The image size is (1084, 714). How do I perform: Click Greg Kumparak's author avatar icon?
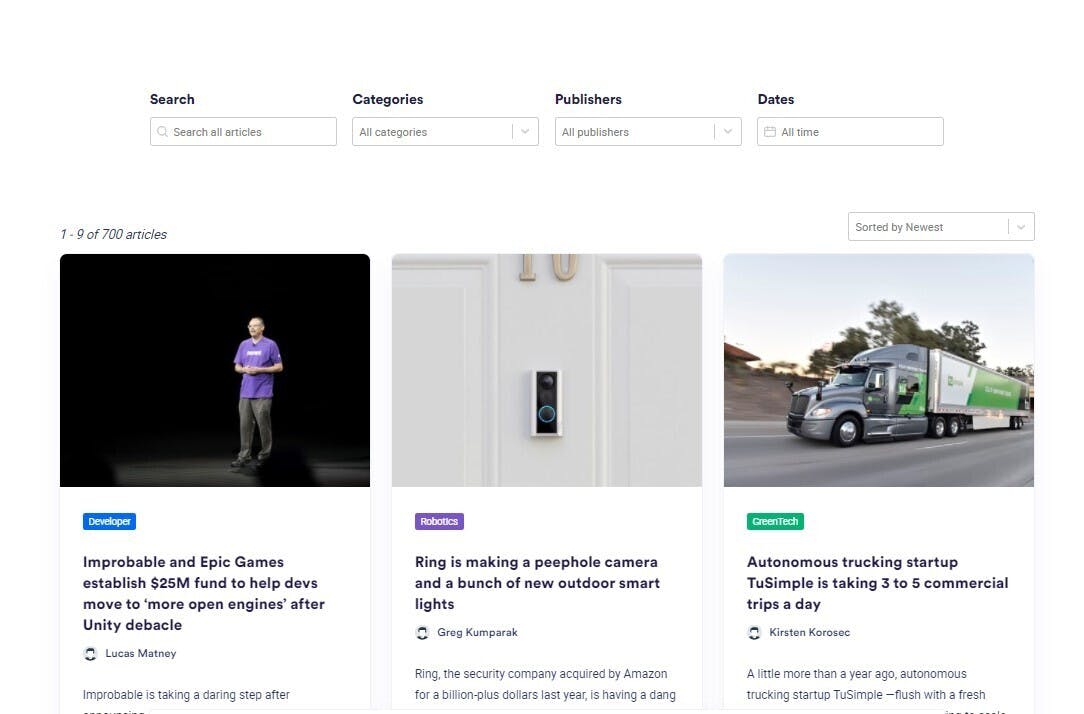(x=422, y=632)
